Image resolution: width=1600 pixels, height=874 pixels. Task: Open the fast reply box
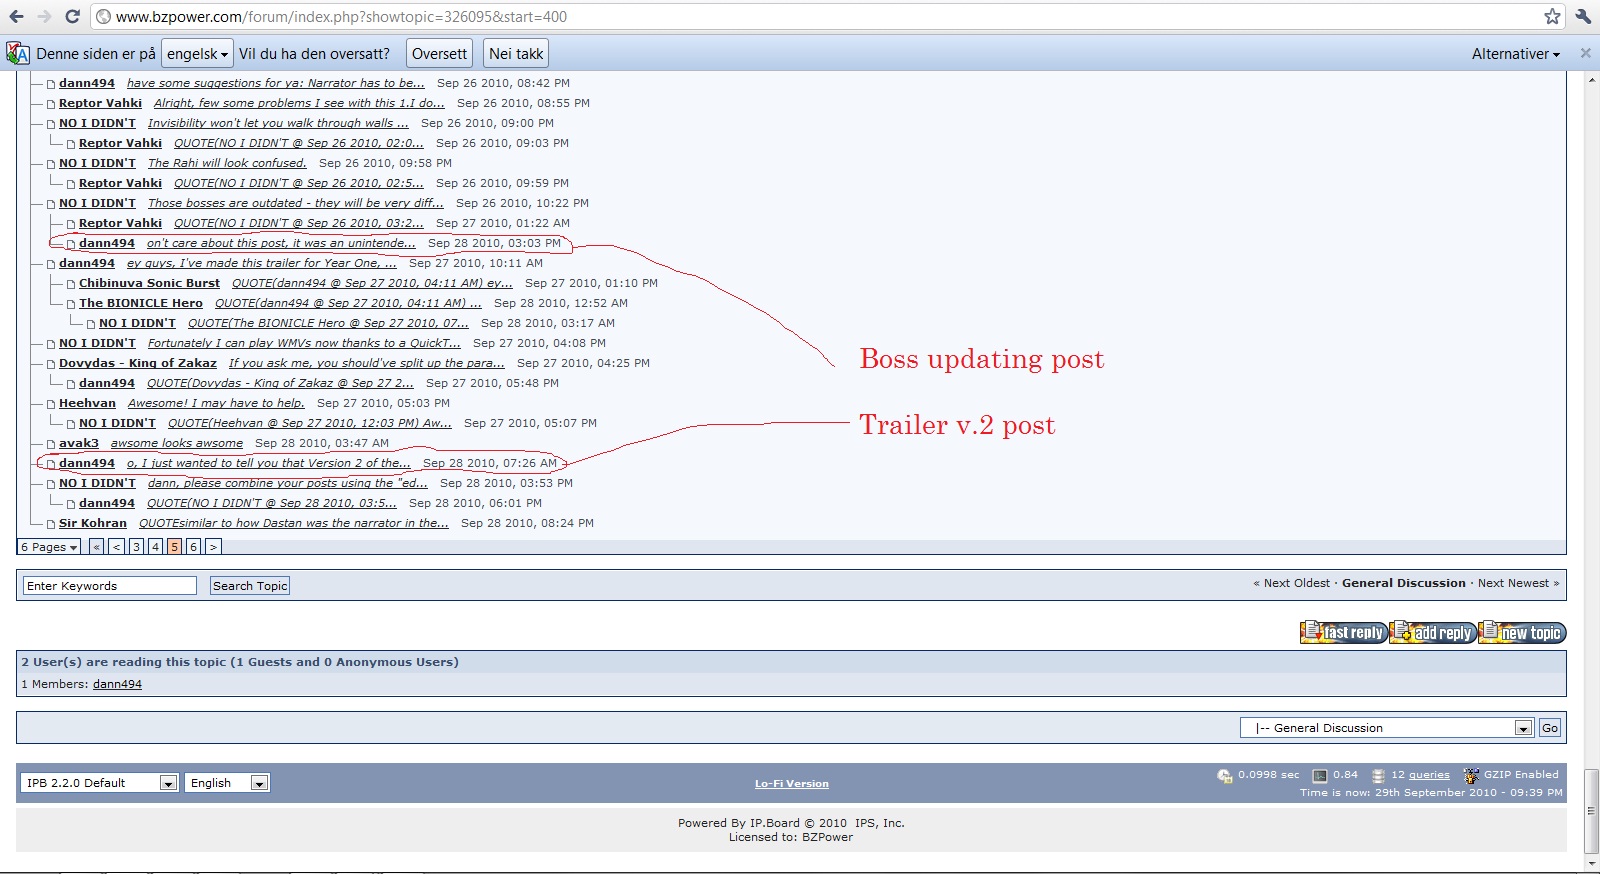1344,632
